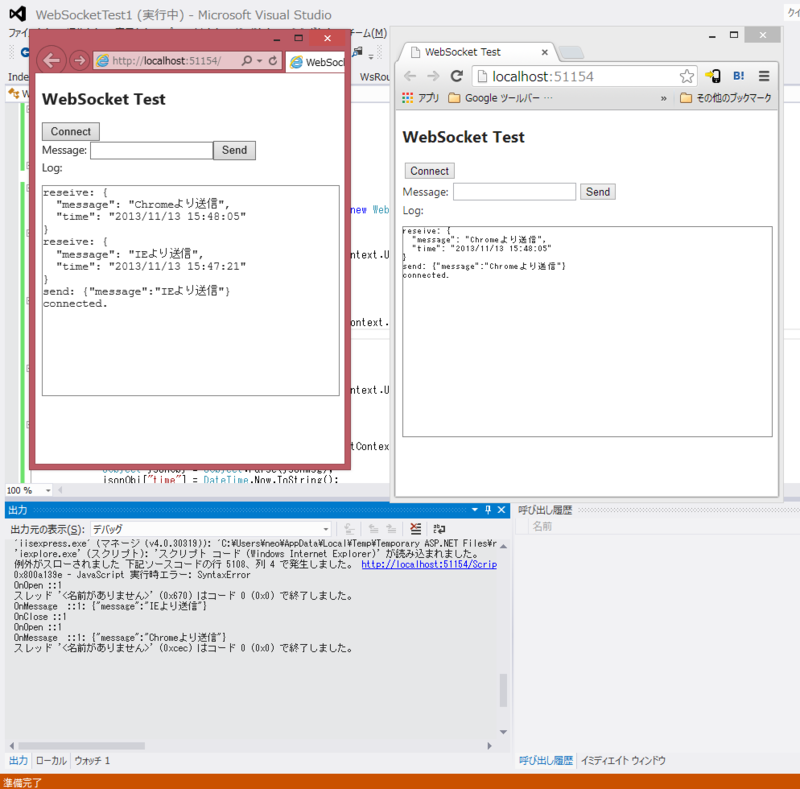Click 'OnClose ::1' line in output

(40, 617)
